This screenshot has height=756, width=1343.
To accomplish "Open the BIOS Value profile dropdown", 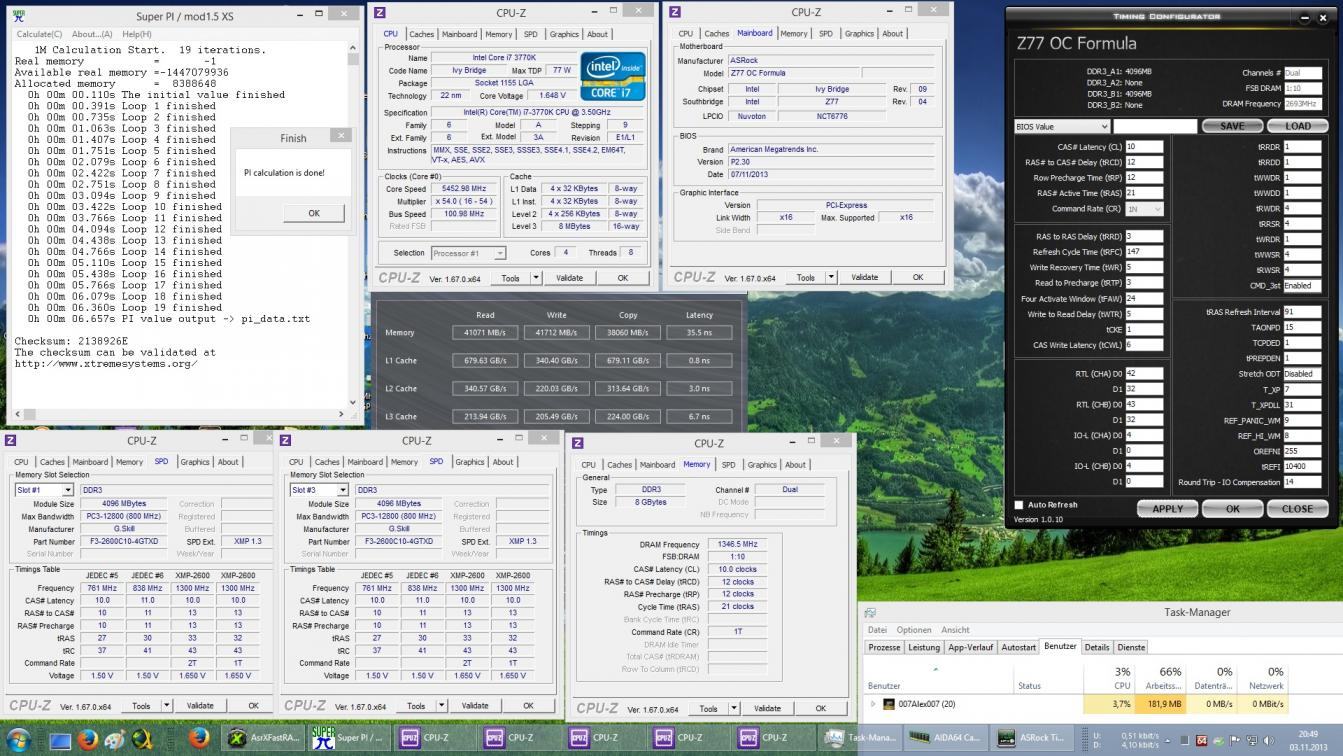I will pyautogui.click(x=1061, y=126).
